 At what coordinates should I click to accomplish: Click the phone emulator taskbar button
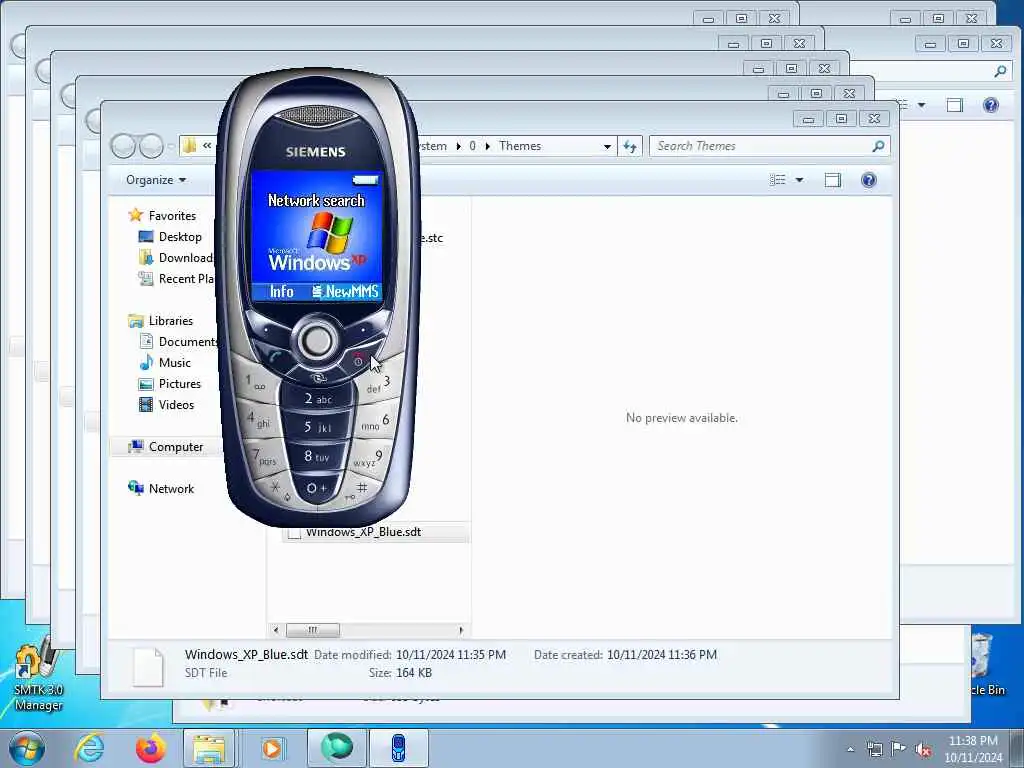399,748
